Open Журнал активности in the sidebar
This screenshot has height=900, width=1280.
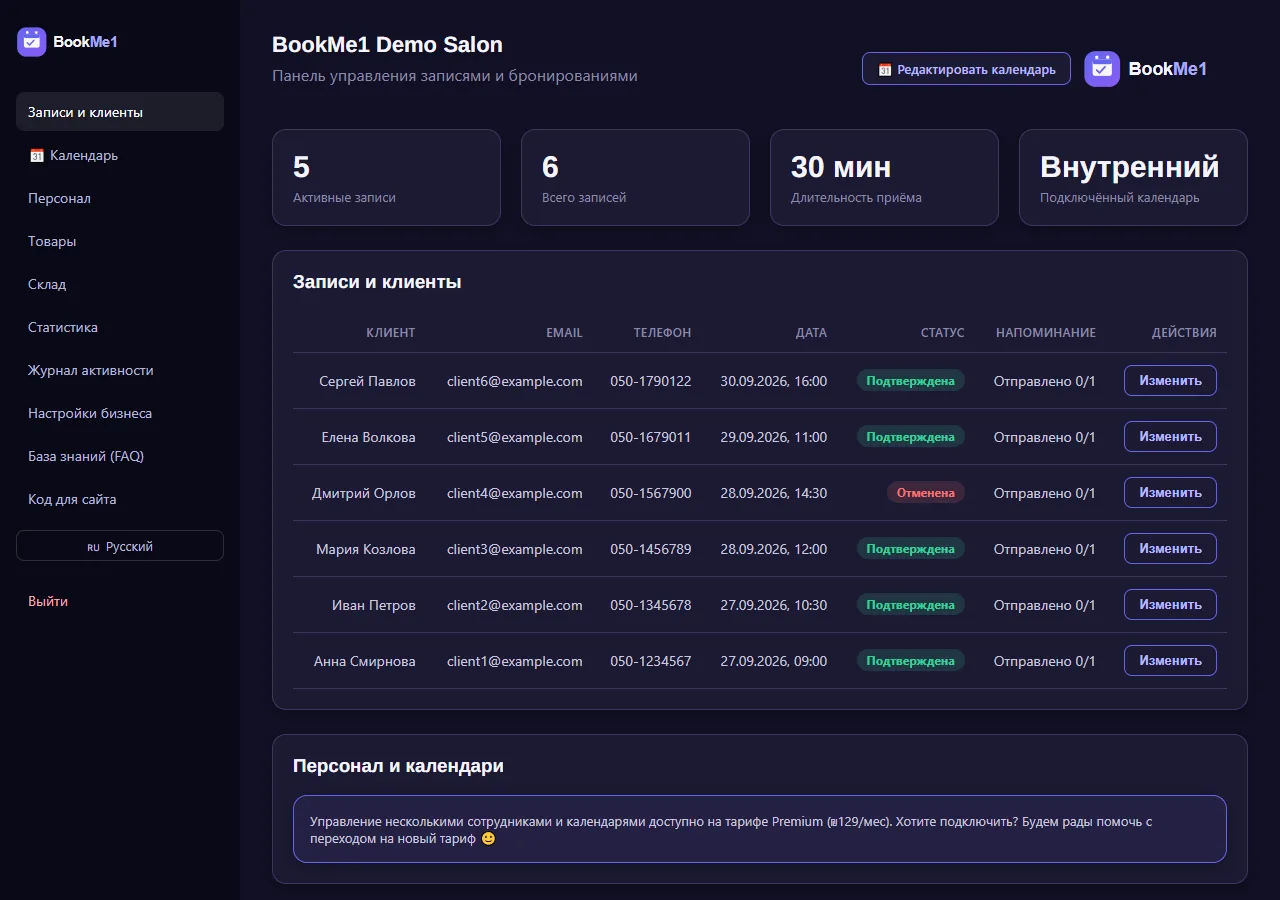click(120, 370)
